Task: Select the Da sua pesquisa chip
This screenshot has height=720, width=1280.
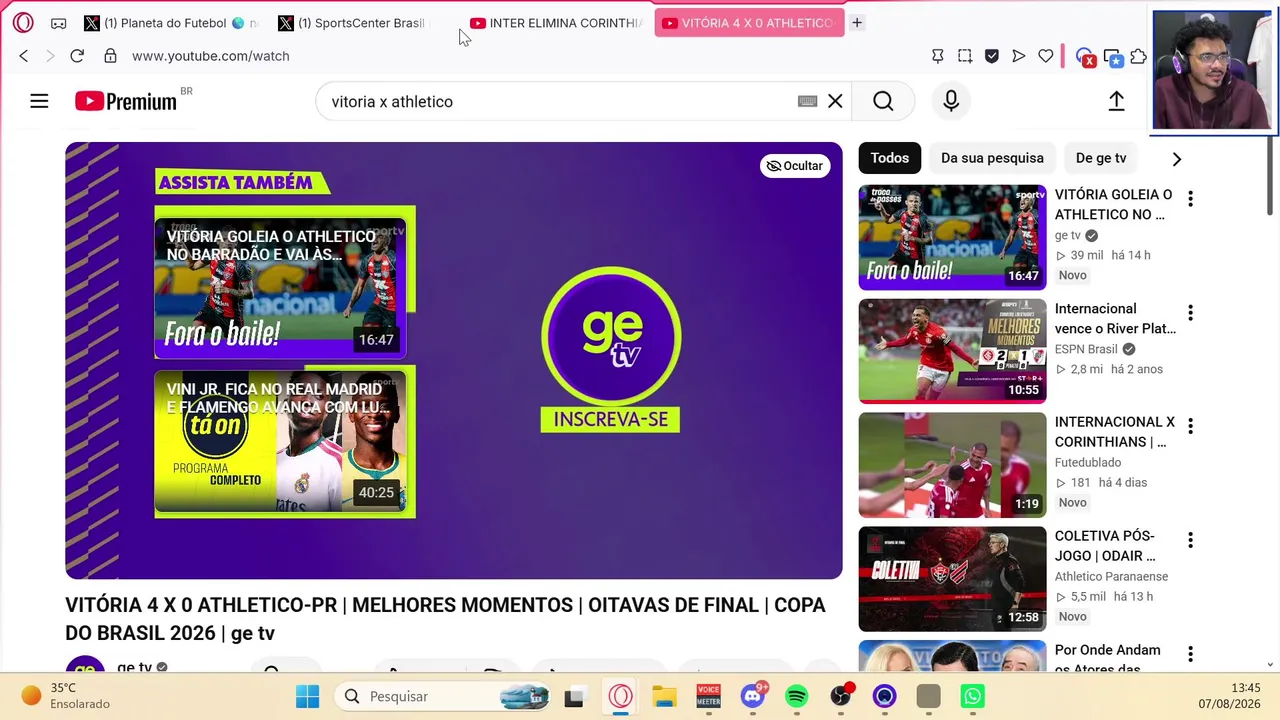Action: coord(992,158)
